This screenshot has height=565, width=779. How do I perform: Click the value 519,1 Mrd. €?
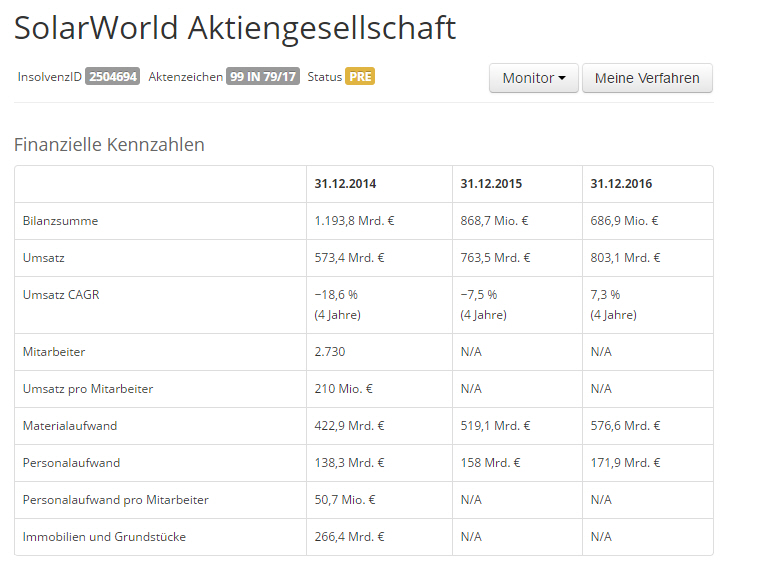pyautogui.click(x=495, y=426)
